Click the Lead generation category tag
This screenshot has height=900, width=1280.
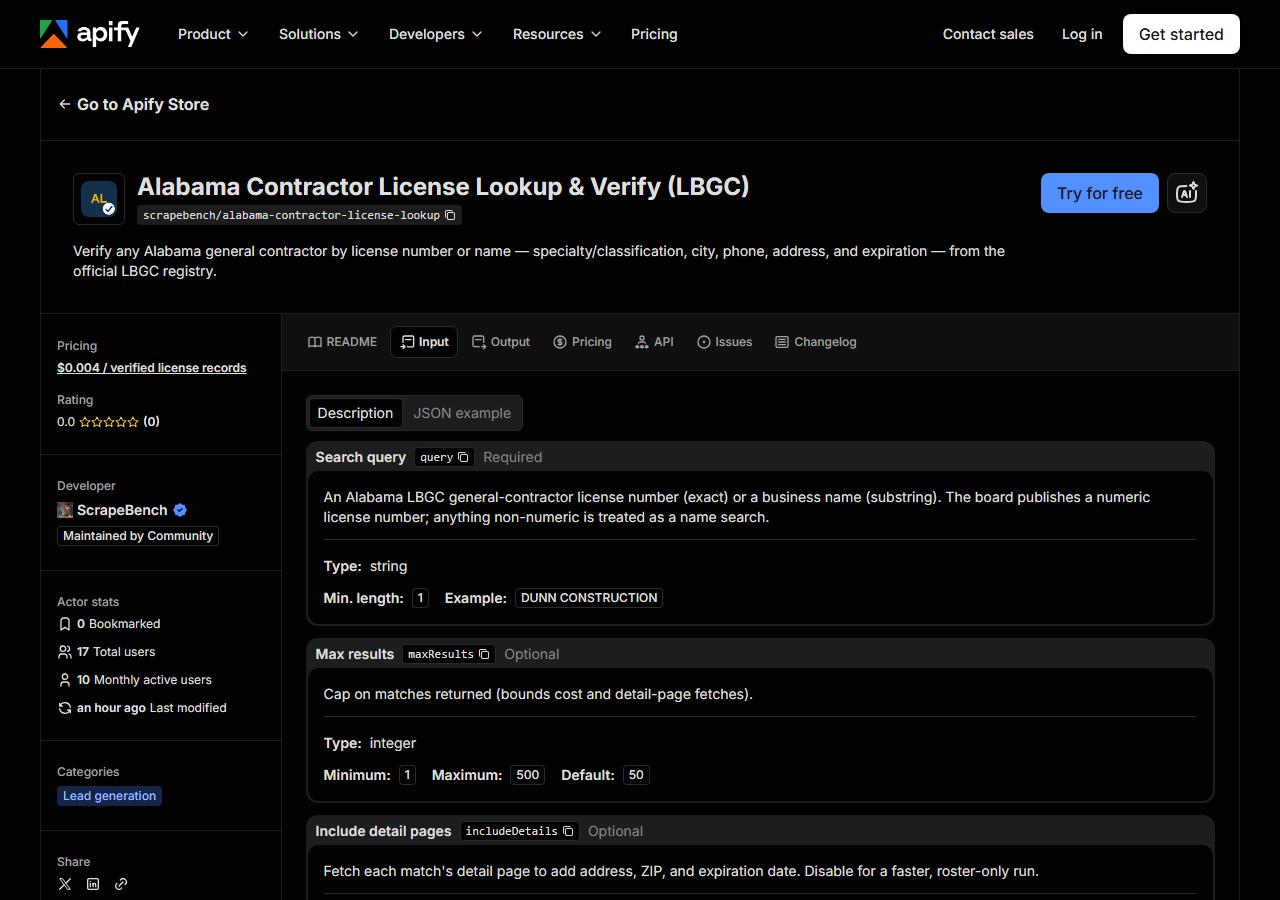pyautogui.click(x=109, y=796)
